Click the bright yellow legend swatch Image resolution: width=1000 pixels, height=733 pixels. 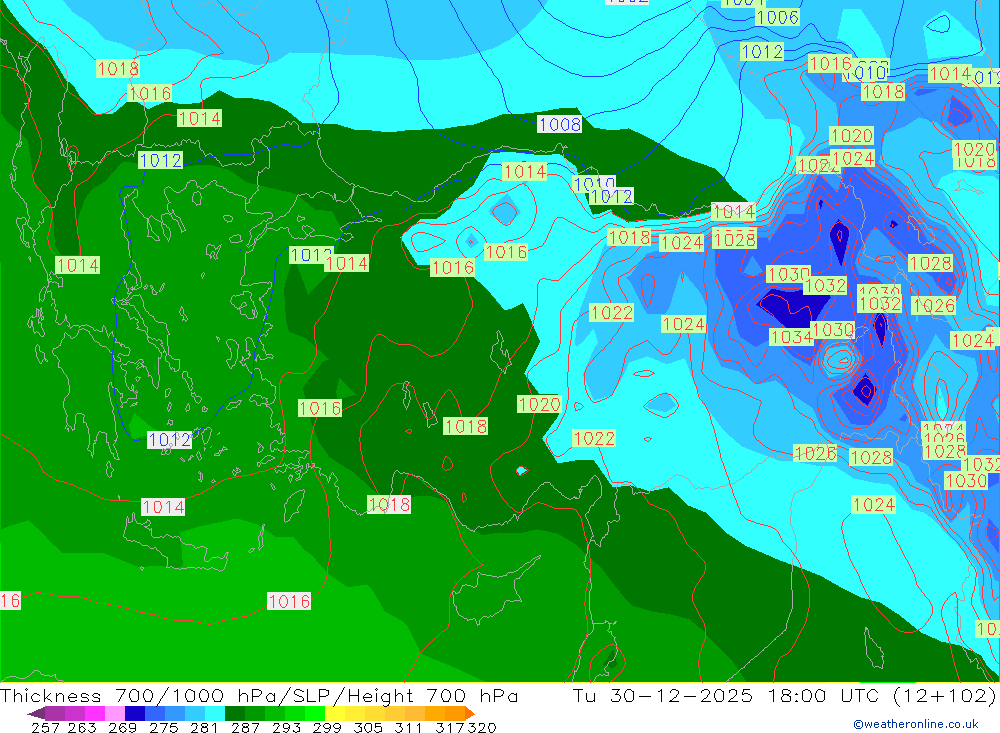pyautogui.click(x=335, y=713)
